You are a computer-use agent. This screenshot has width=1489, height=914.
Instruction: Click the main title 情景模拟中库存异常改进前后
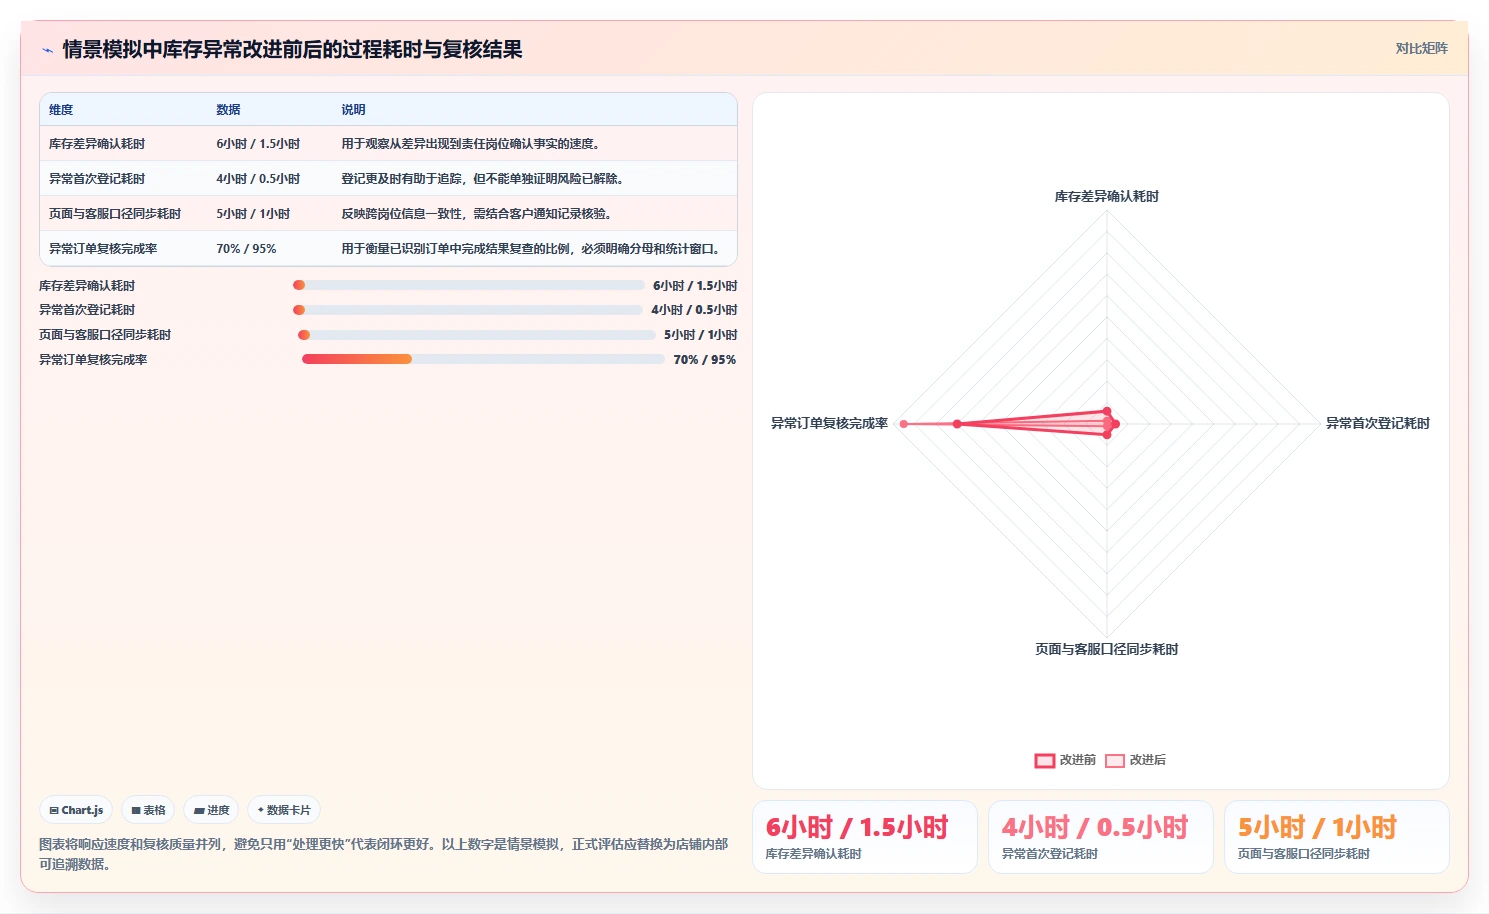292,50
